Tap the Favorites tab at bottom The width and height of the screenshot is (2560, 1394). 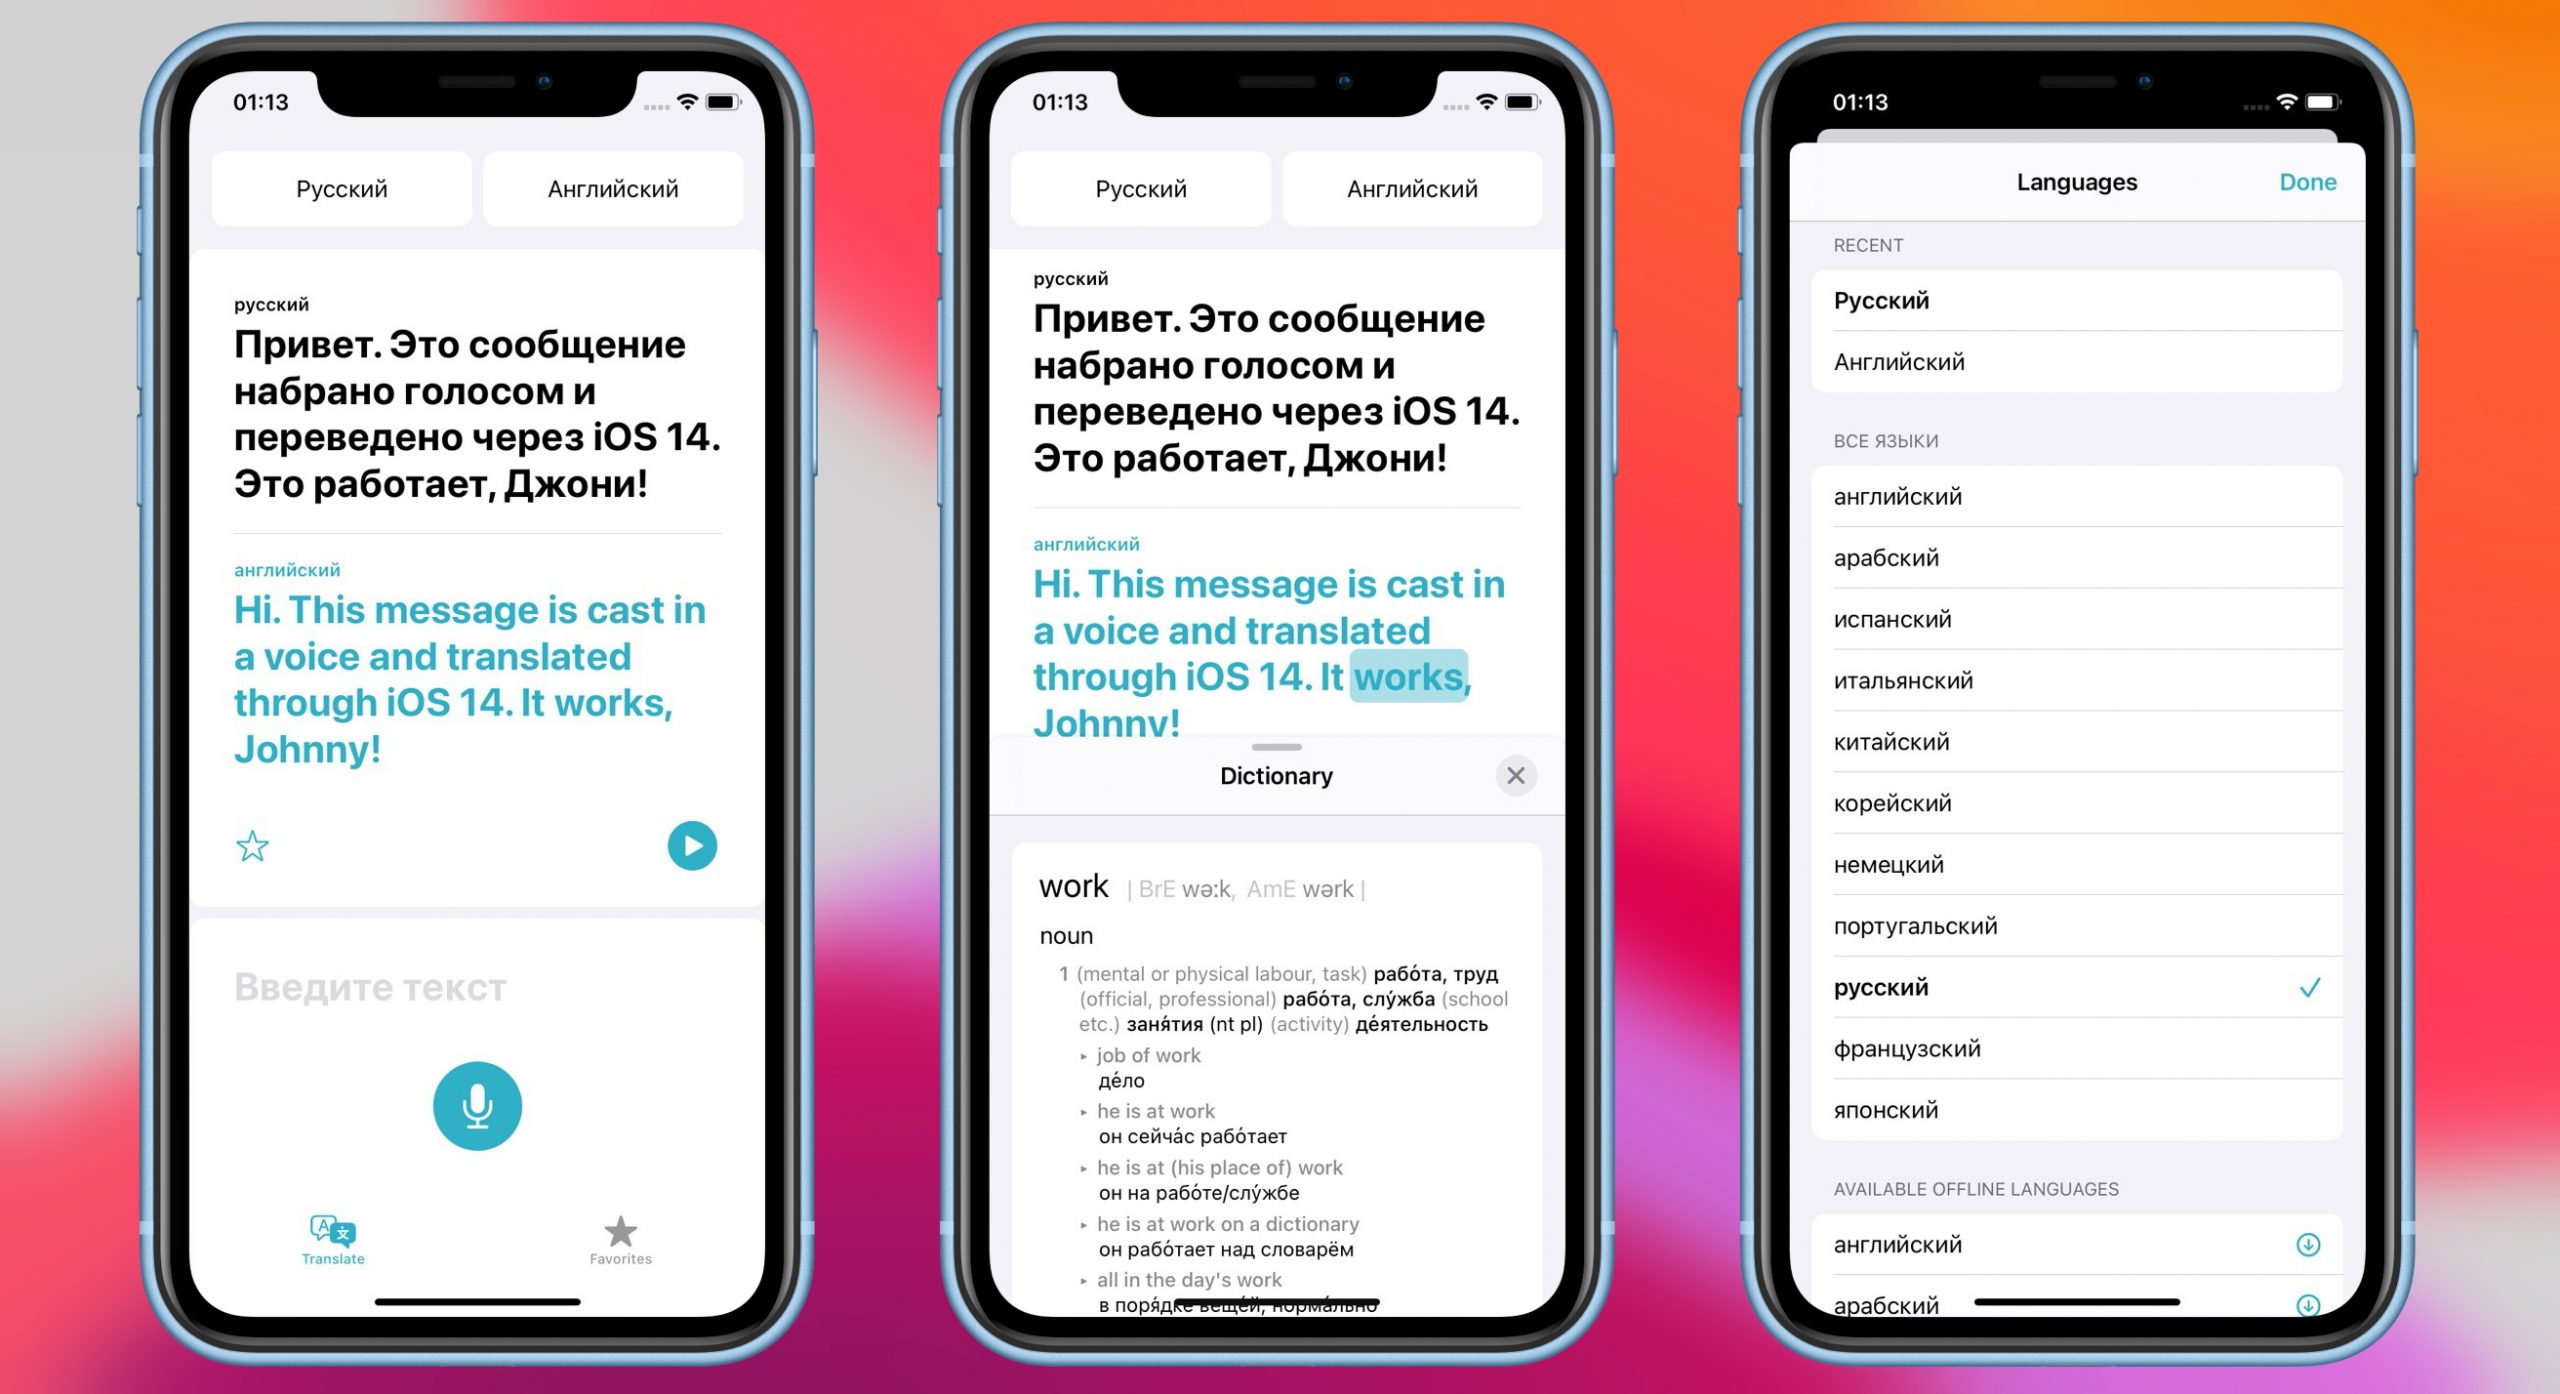[x=623, y=1245]
